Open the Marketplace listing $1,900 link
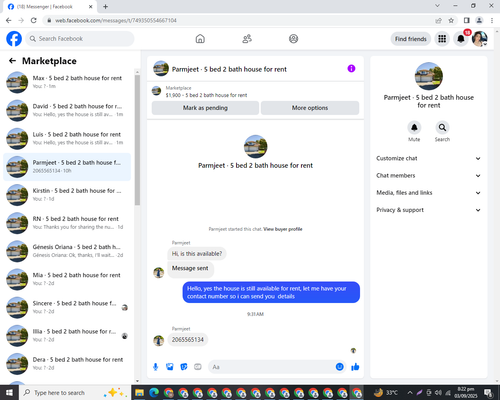Image resolution: width=500 pixels, height=400 pixels. [x=206, y=95]
